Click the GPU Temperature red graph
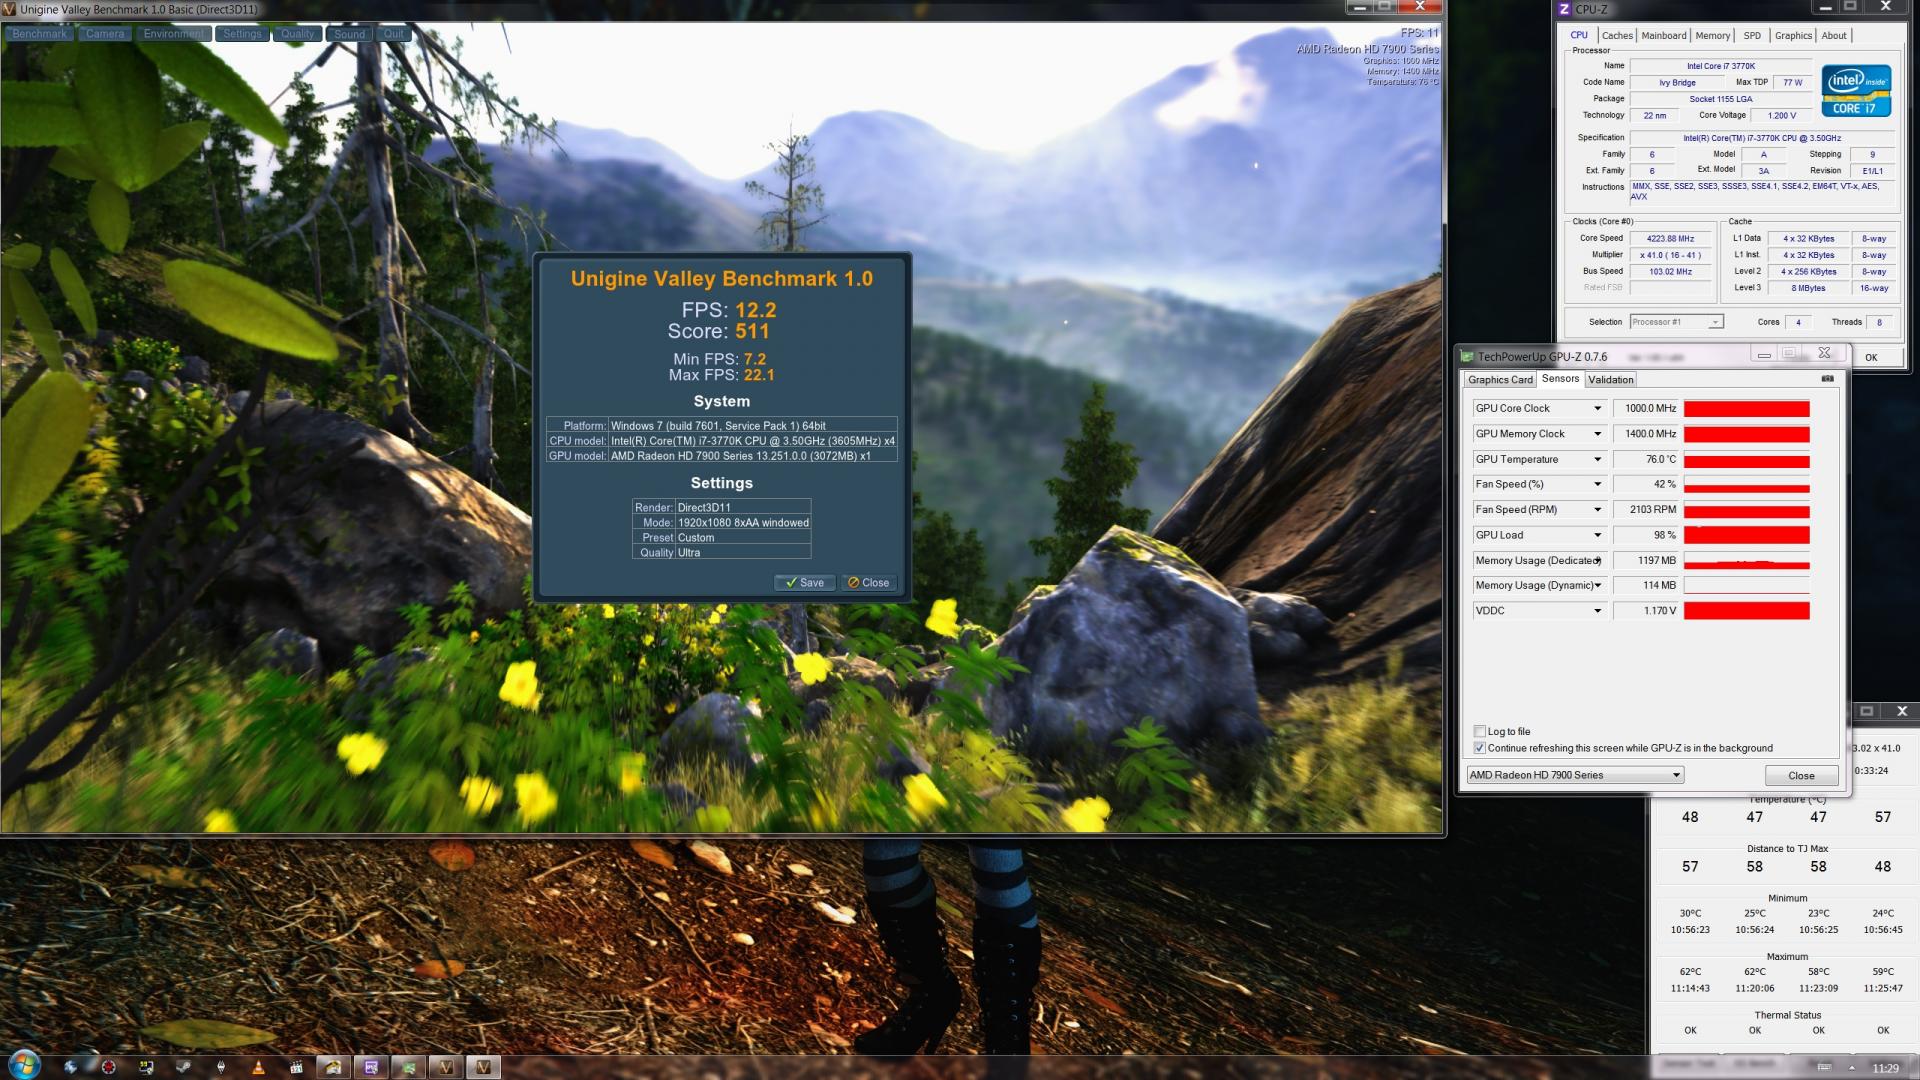The width and height of the screenshot is (1920, 1080). pos(1747,459)
